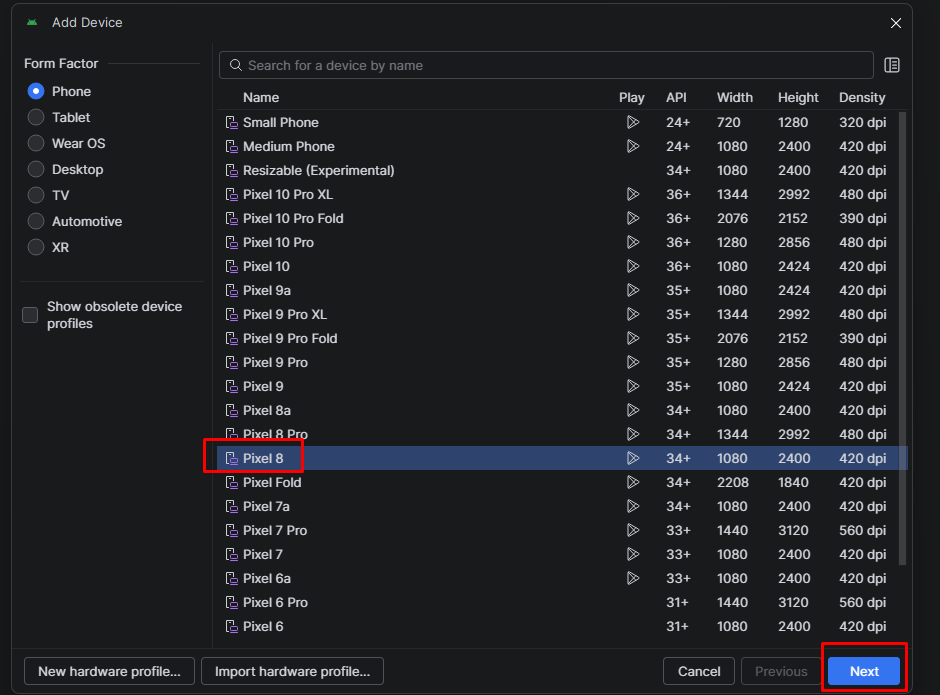Select the Tablet form factor
Screen dimensions: 940x695
36,117
